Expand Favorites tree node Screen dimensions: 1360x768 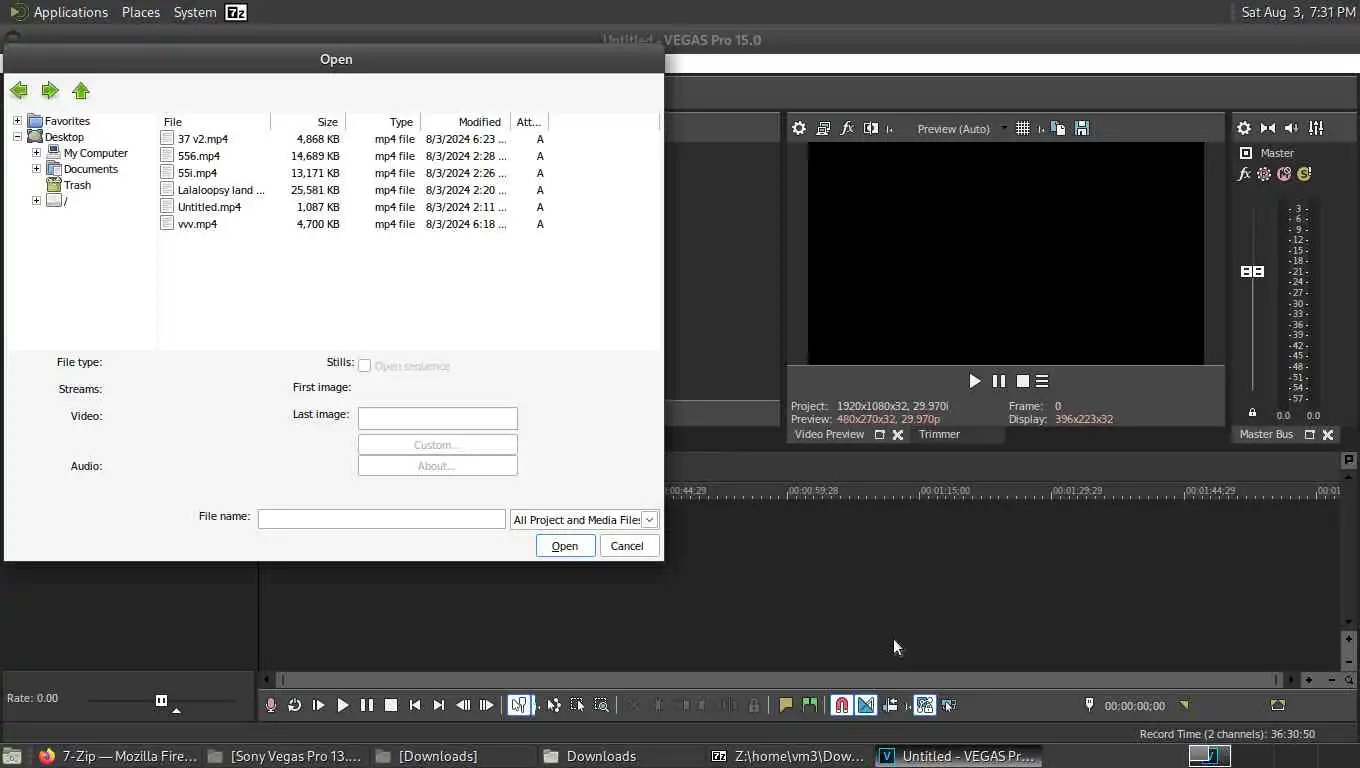pos(17,121)
